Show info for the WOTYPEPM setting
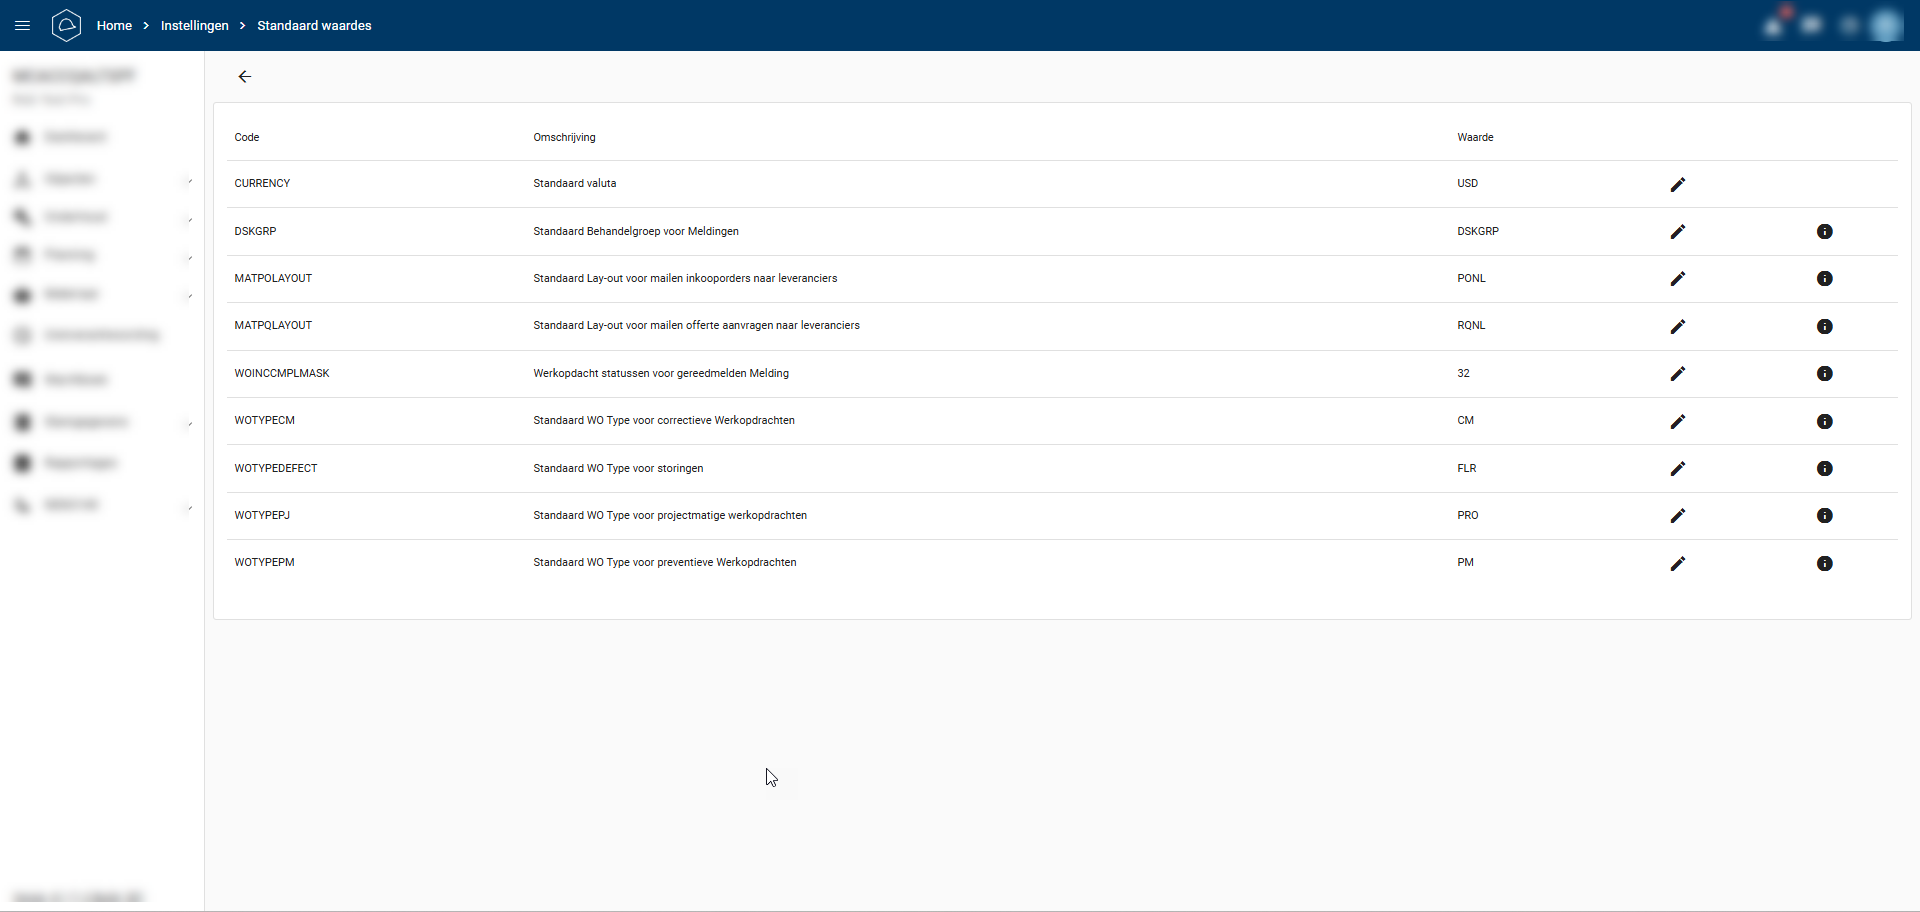1920x912 pixels. [x=1824, y=564]
